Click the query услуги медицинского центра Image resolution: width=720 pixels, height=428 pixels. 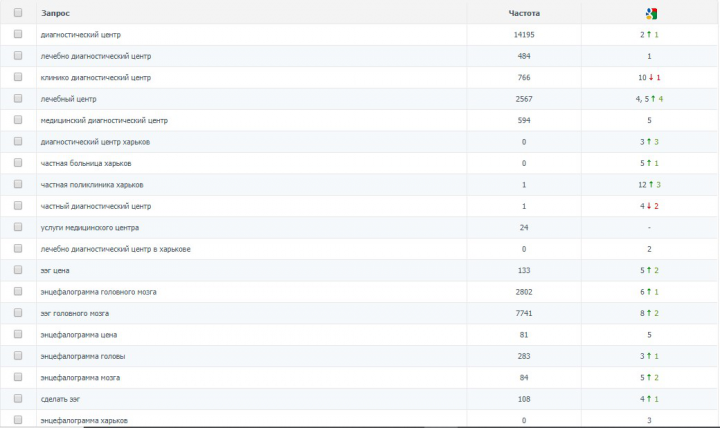pyautogui.click(x=90, y=228)
